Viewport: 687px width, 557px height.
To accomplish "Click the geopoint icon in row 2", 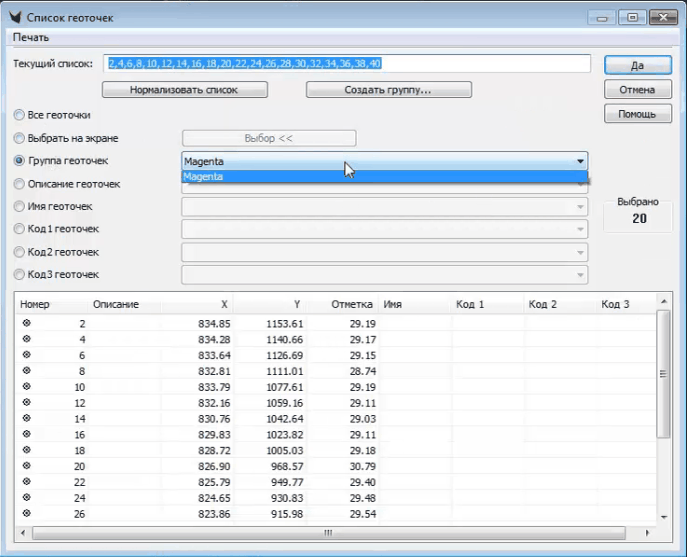I will click(27, 323).
